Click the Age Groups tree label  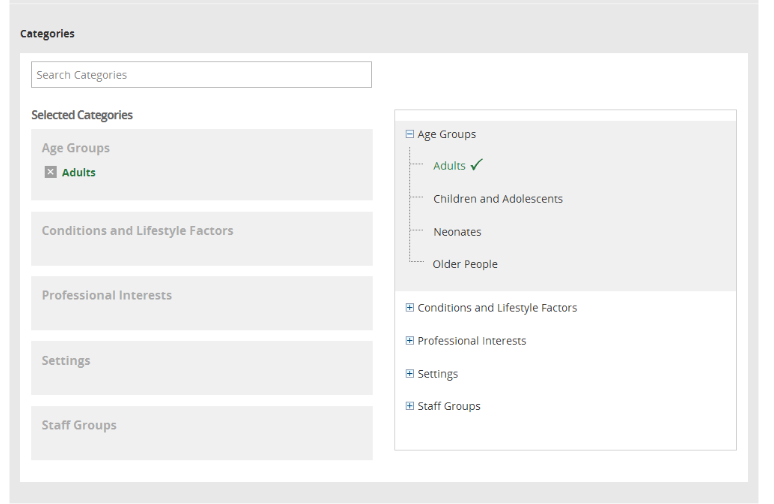pyautogui.click(x=446, y=134)
